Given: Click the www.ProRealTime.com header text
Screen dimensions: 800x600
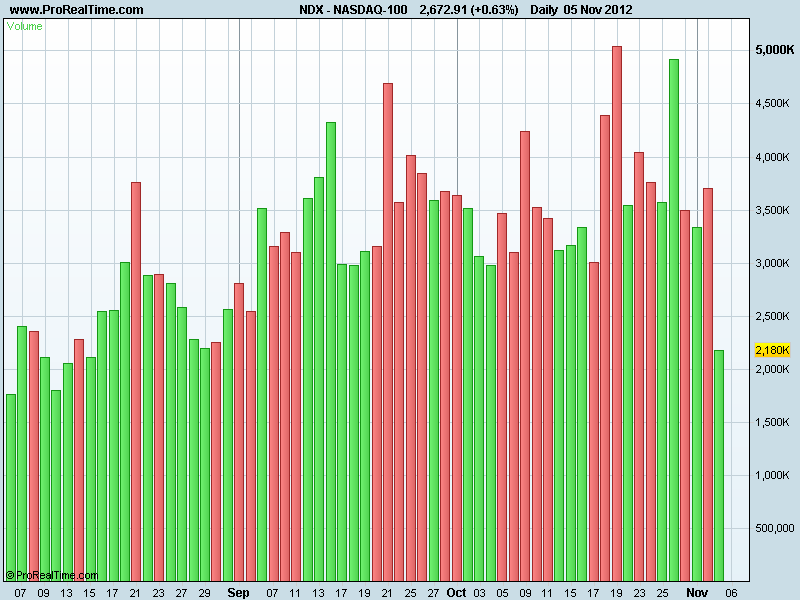Looking at the screenshot, I should click(x=77, y=10).
